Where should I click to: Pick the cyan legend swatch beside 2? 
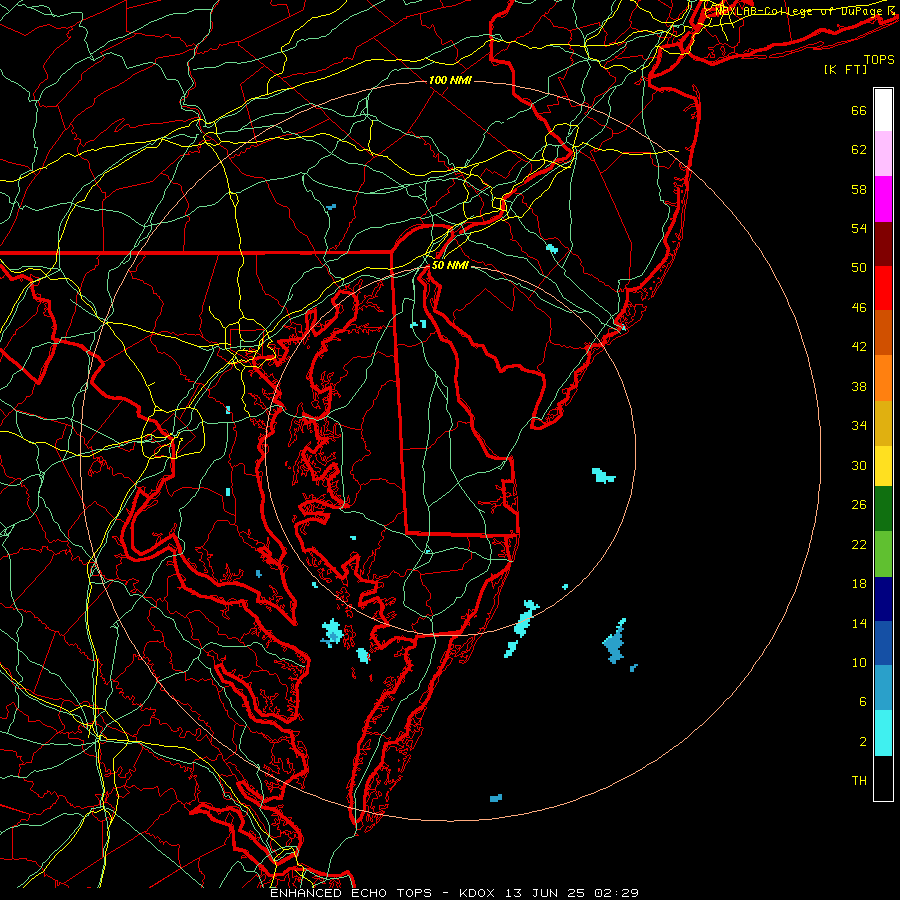coord(883,733)
